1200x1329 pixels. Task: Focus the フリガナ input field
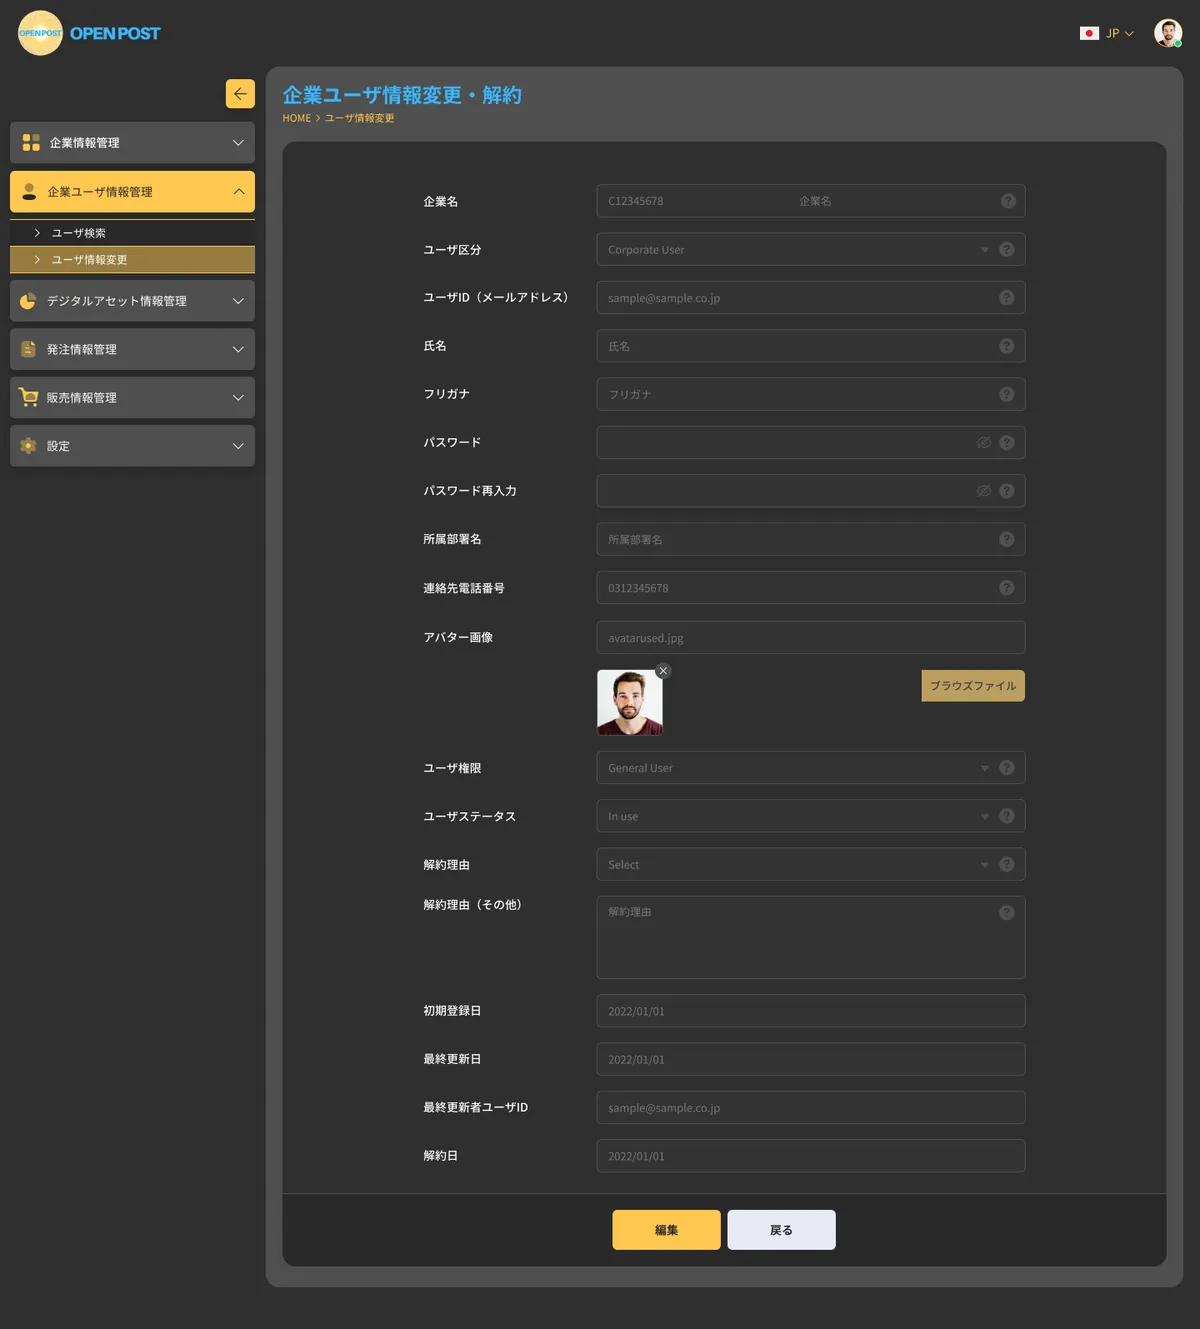pyautogui.click(x=811, y=394)
